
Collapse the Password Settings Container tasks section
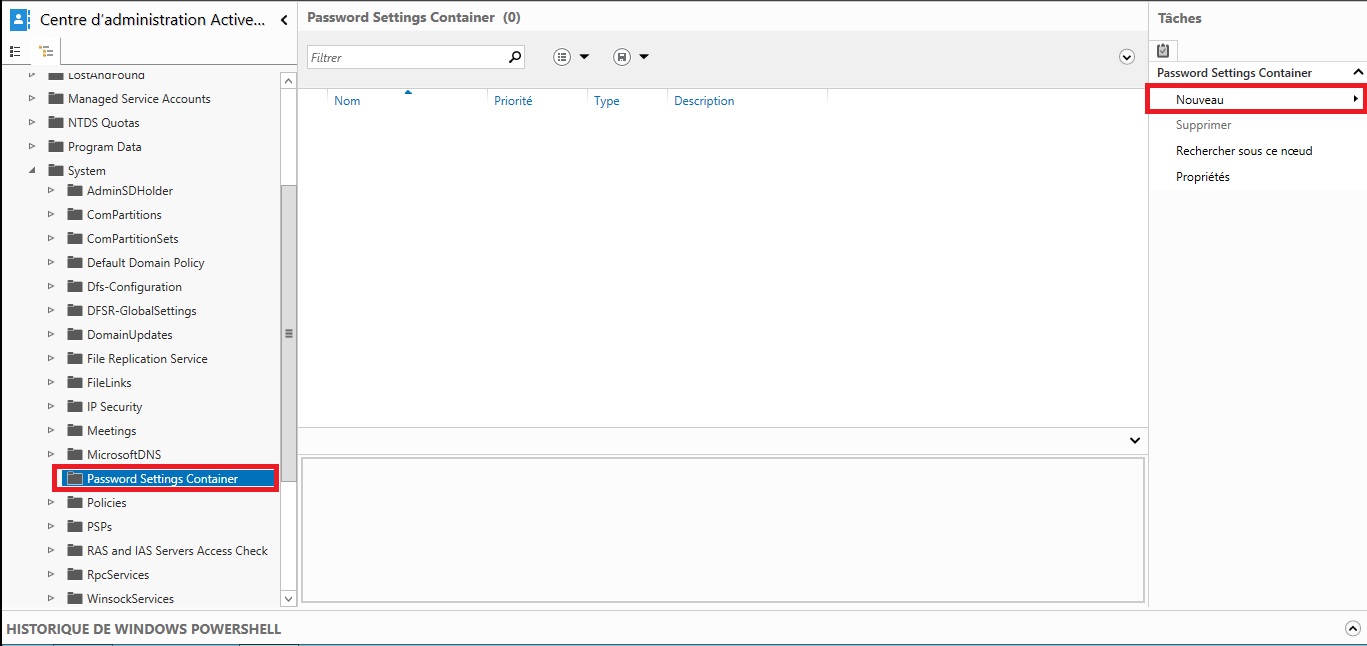click(1357, 73)
